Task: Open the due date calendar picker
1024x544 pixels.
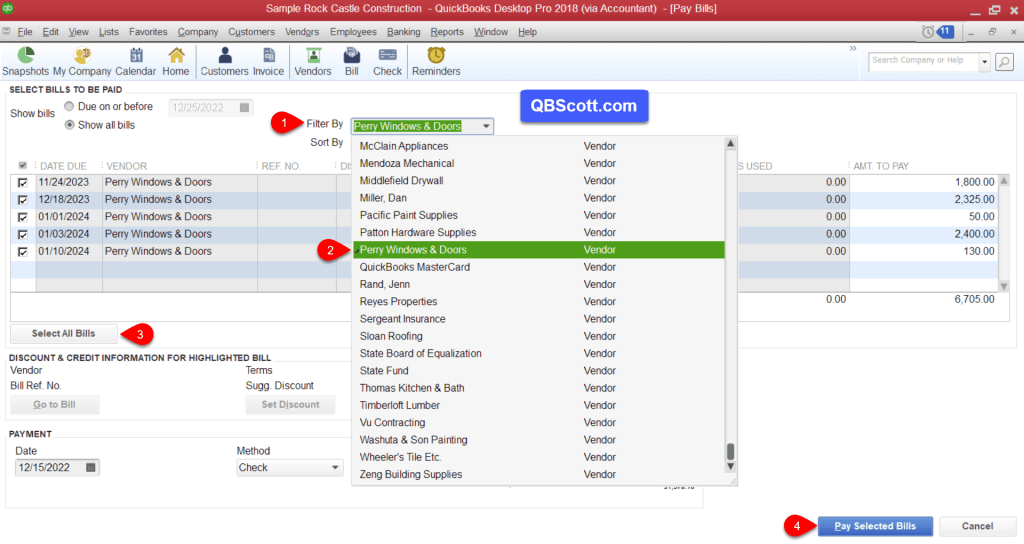Action: point(244,108)
